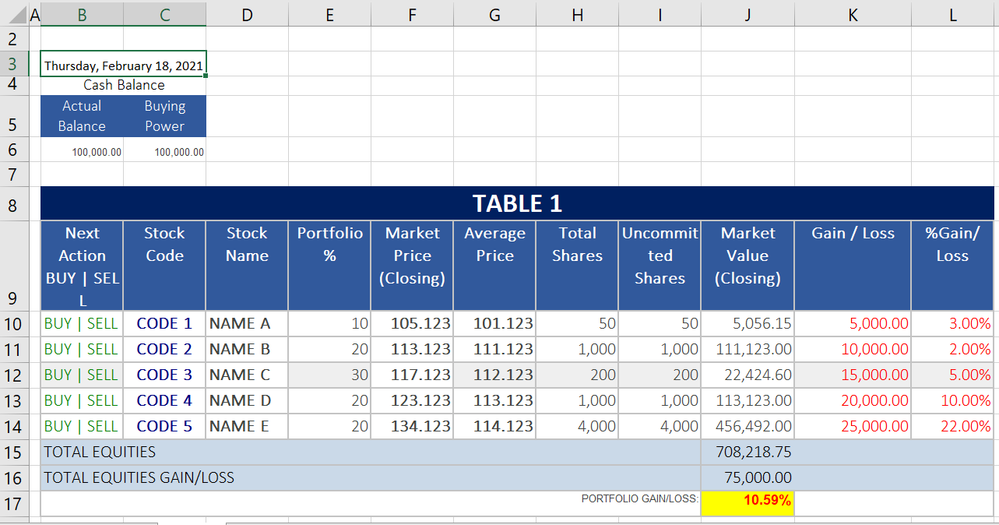Image resolution: width=999 pixels, height=525 pixels.
Task: Click the Market Price (Closing) header cell
Action: pyautogui.click(x=412, y=266)
